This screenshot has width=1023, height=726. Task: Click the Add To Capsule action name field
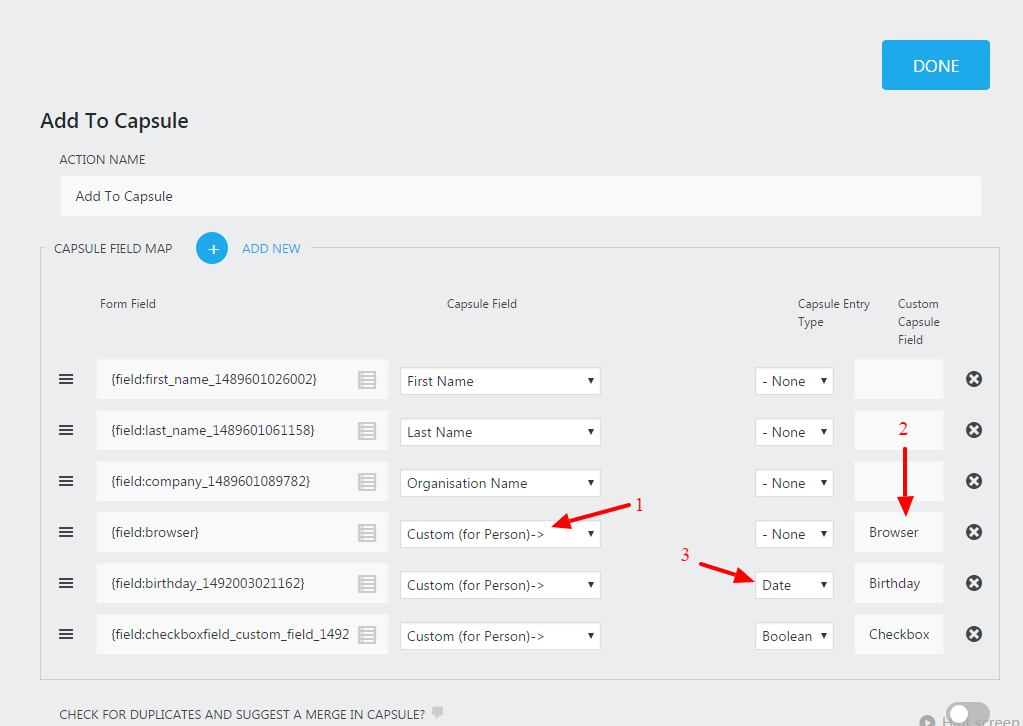520,196
